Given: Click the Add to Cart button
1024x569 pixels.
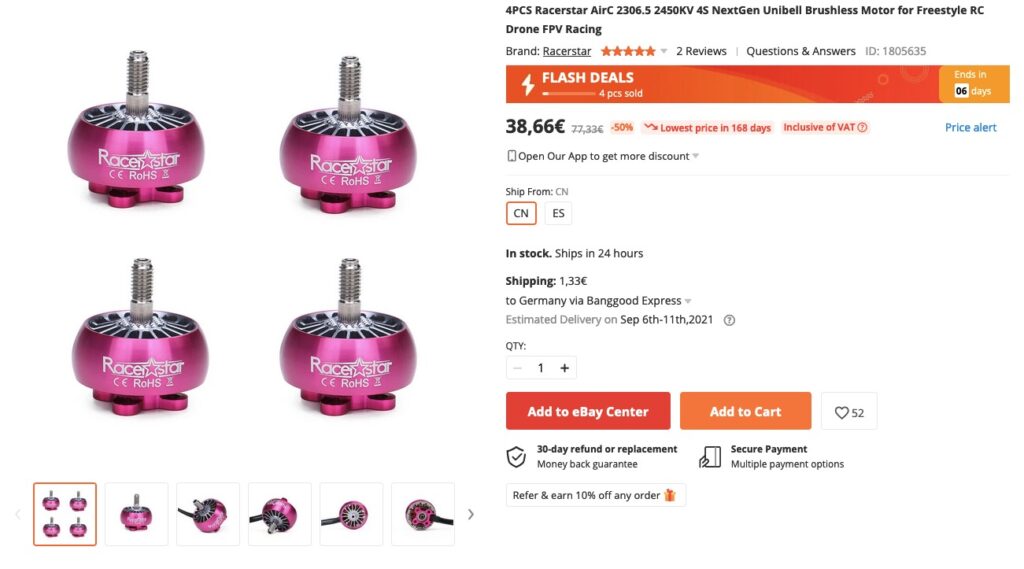Looking at the screenshot, I should 745,411.
